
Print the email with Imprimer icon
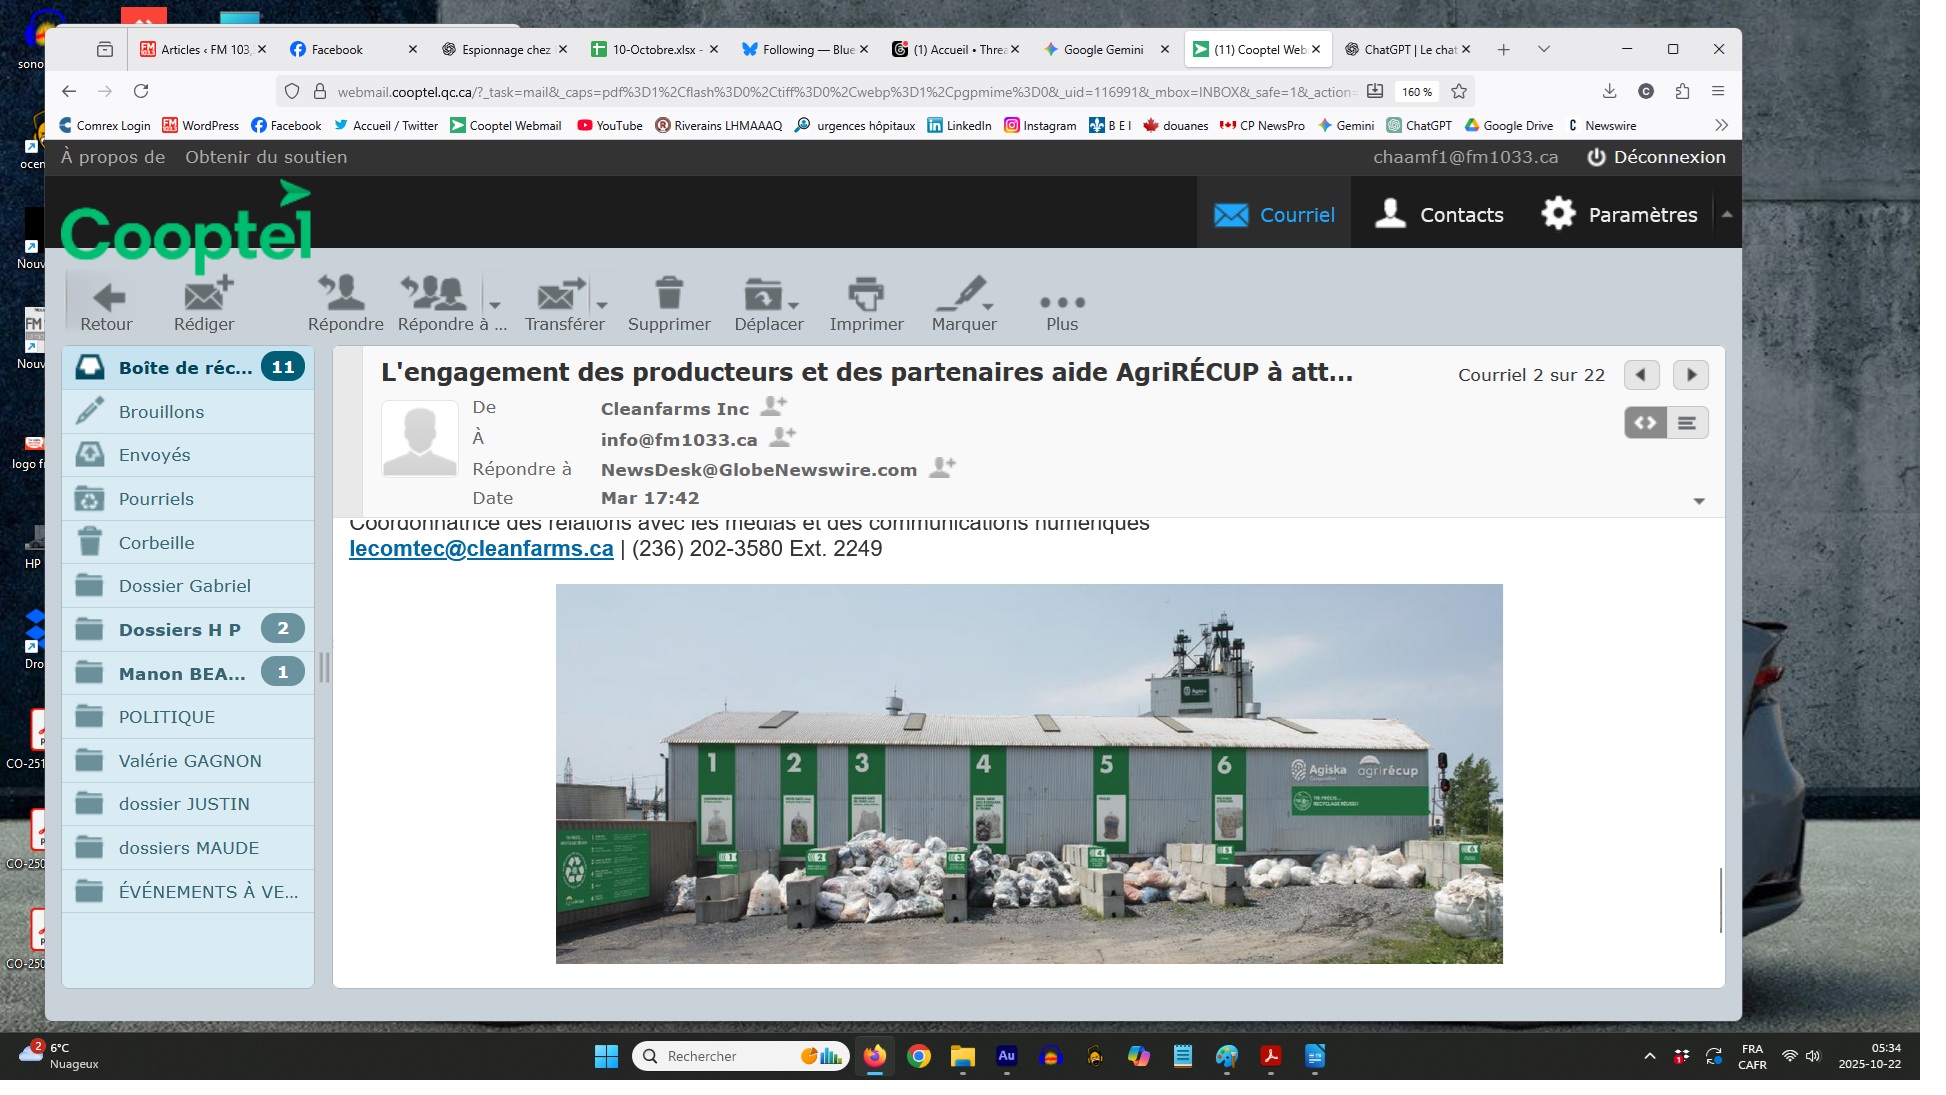(866, 294)
